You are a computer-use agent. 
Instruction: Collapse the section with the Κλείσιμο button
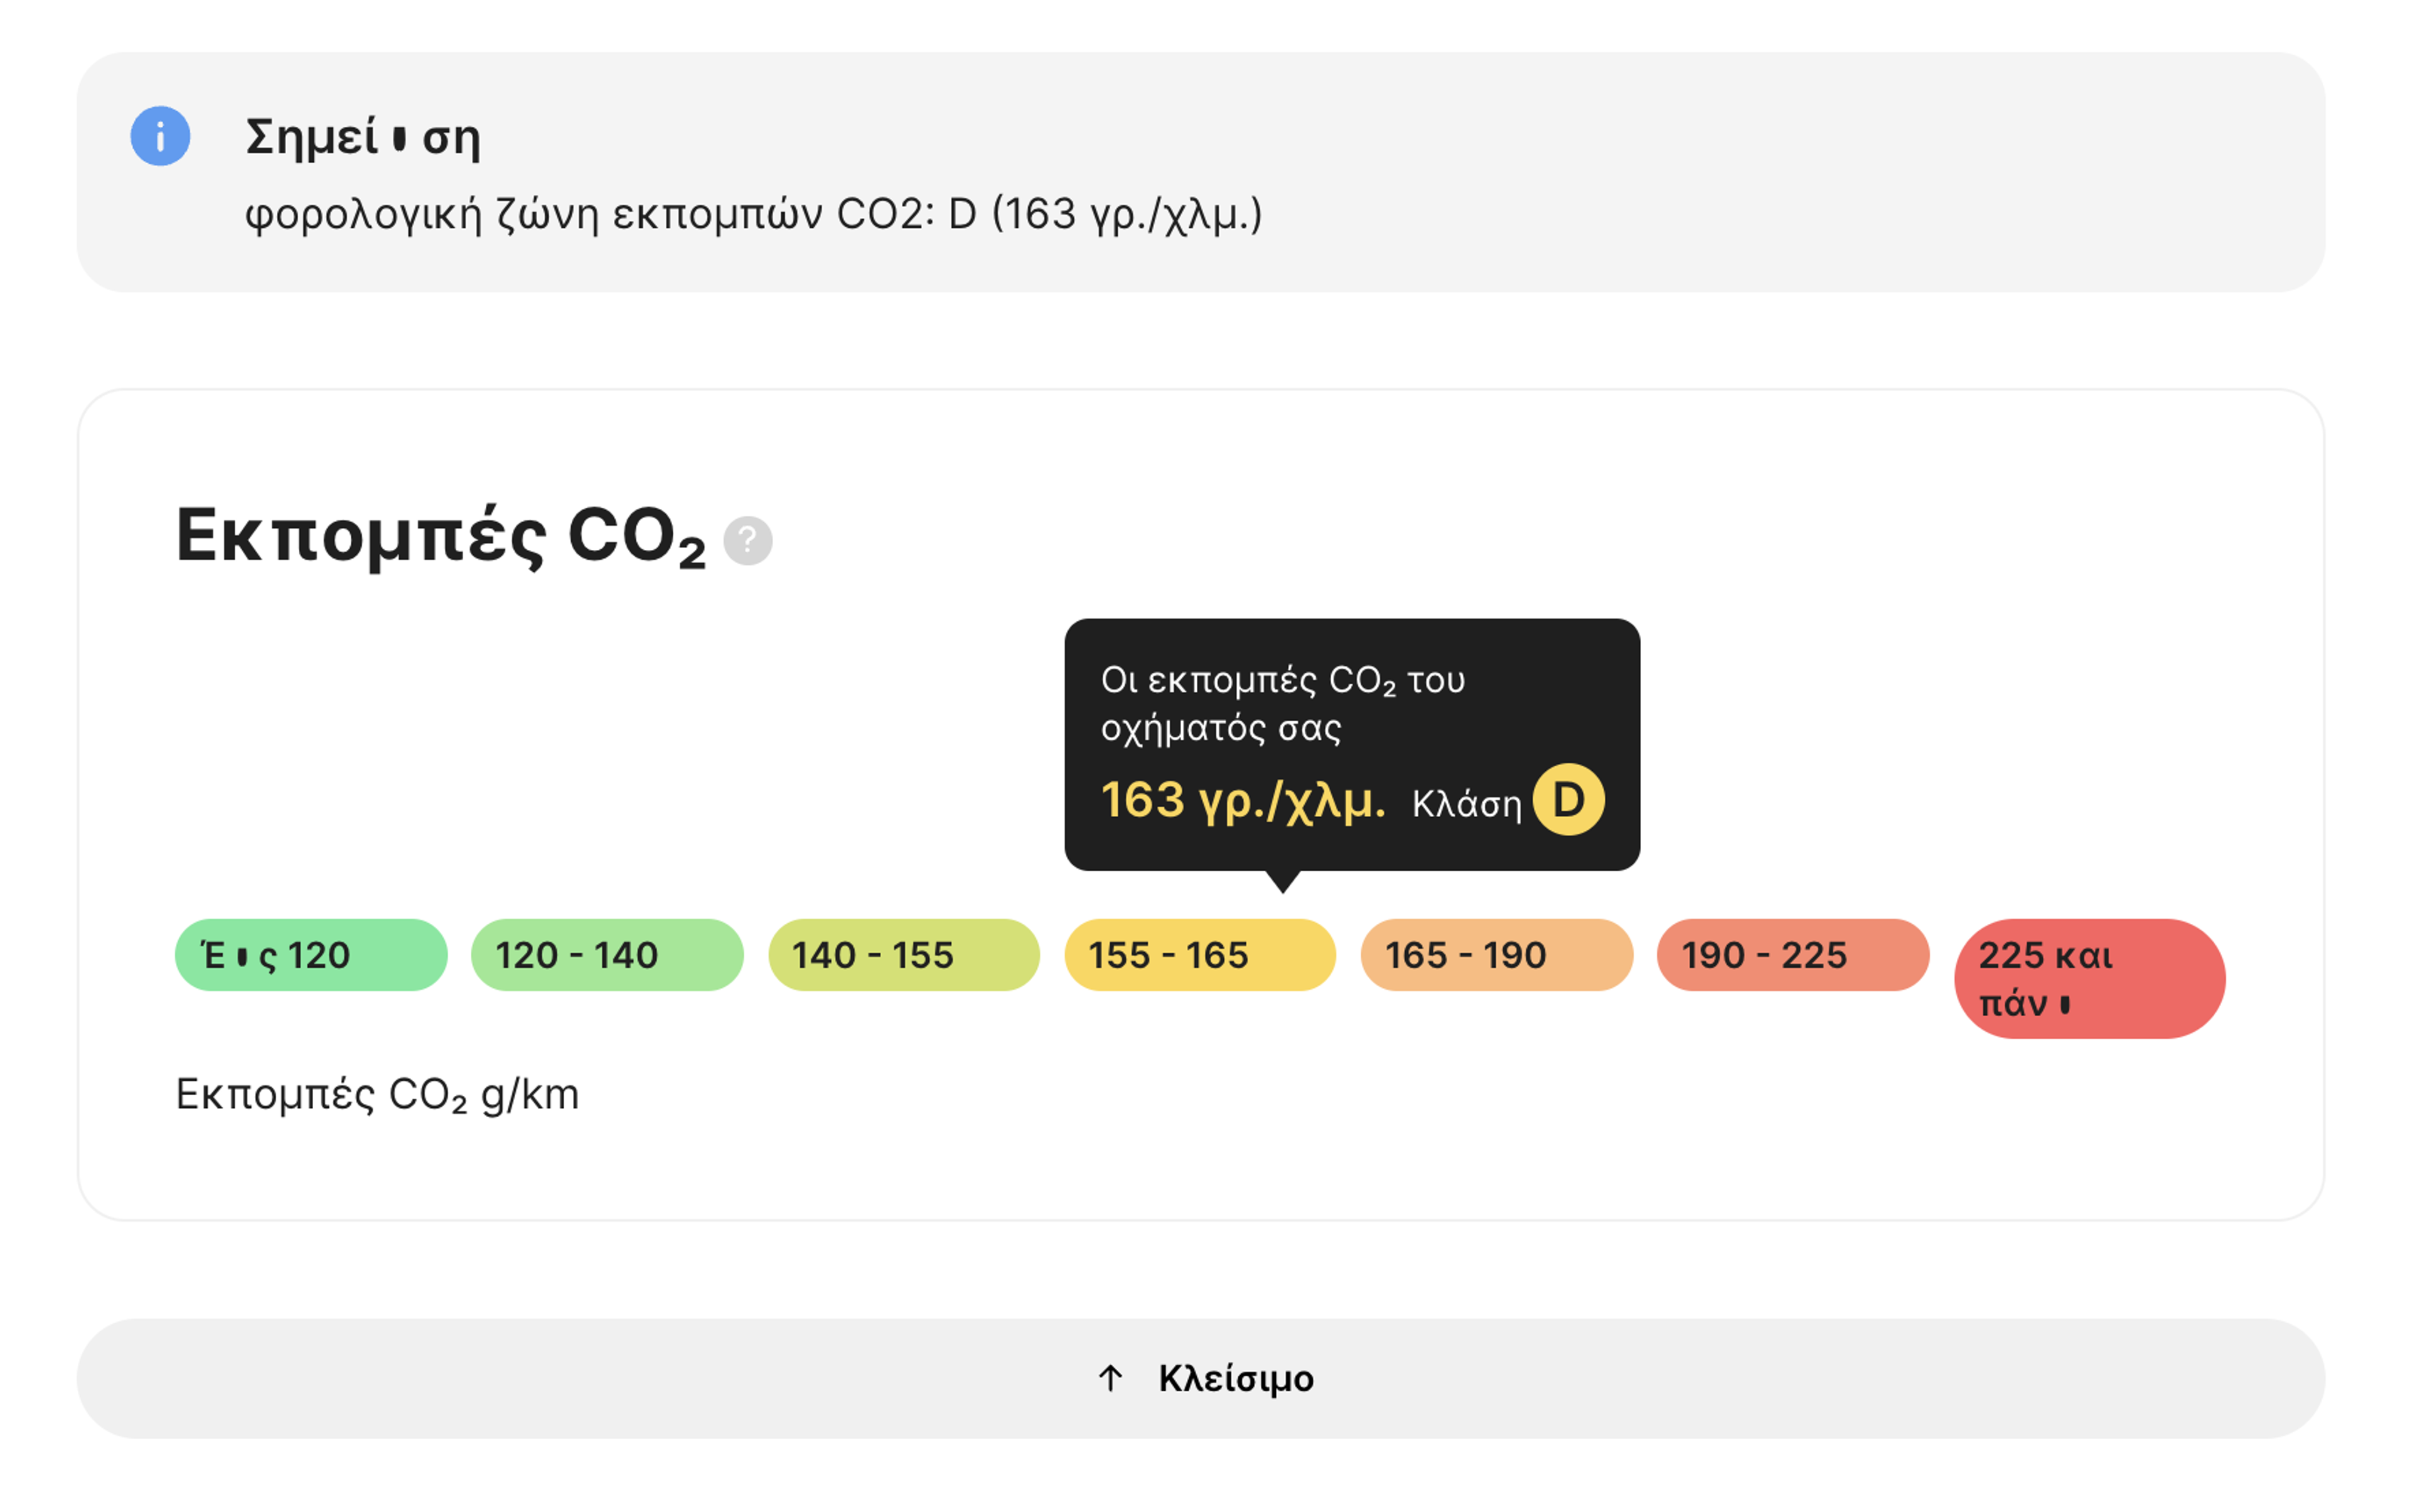1200,1378
